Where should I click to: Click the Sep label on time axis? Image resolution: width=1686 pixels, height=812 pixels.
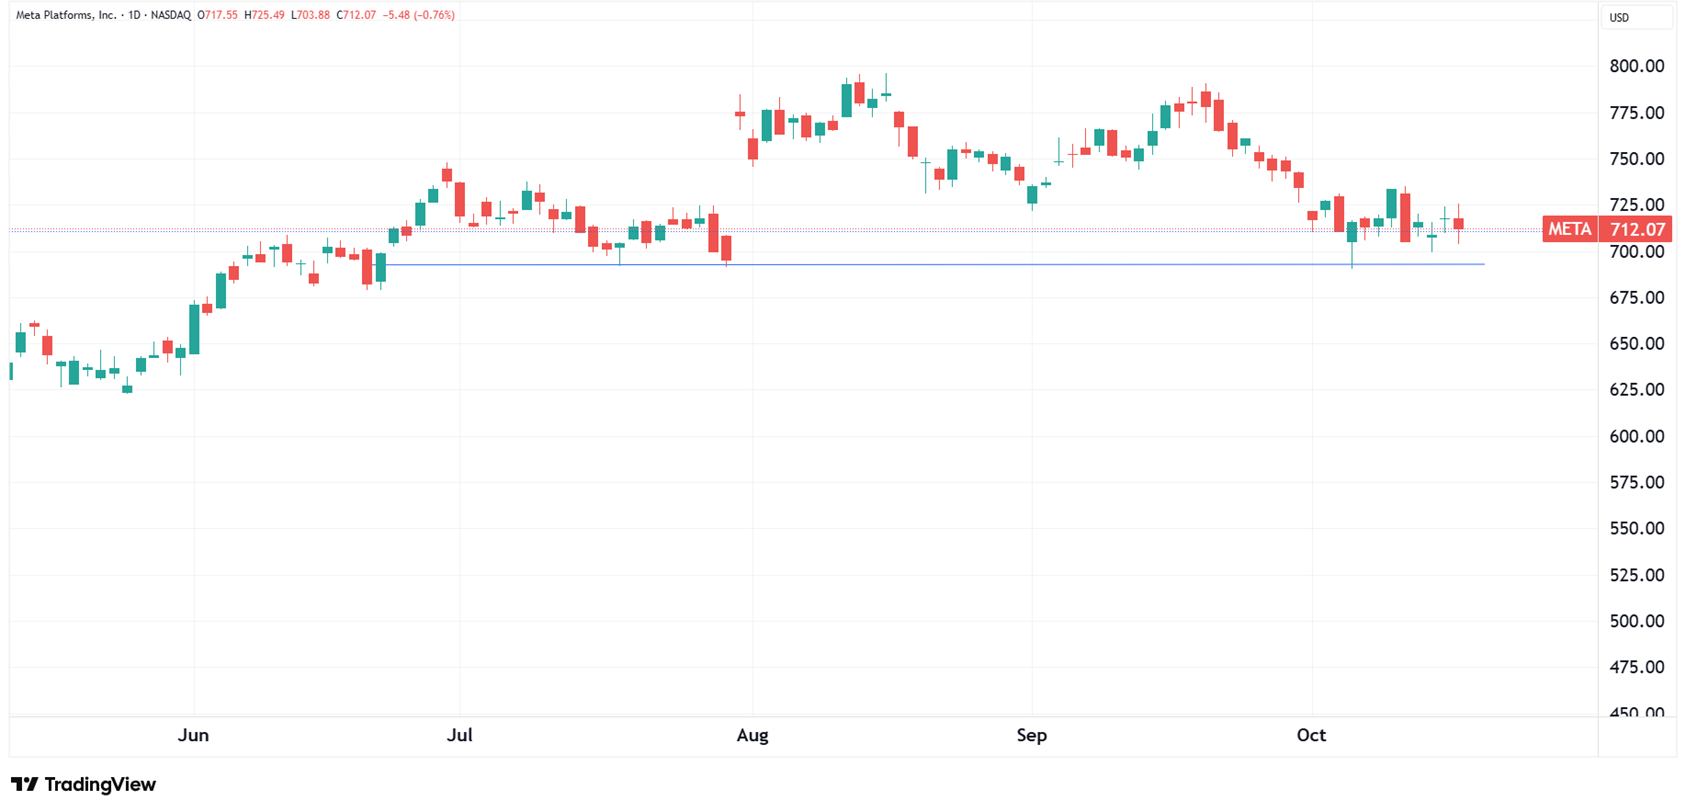click(x=1031, y=735)
